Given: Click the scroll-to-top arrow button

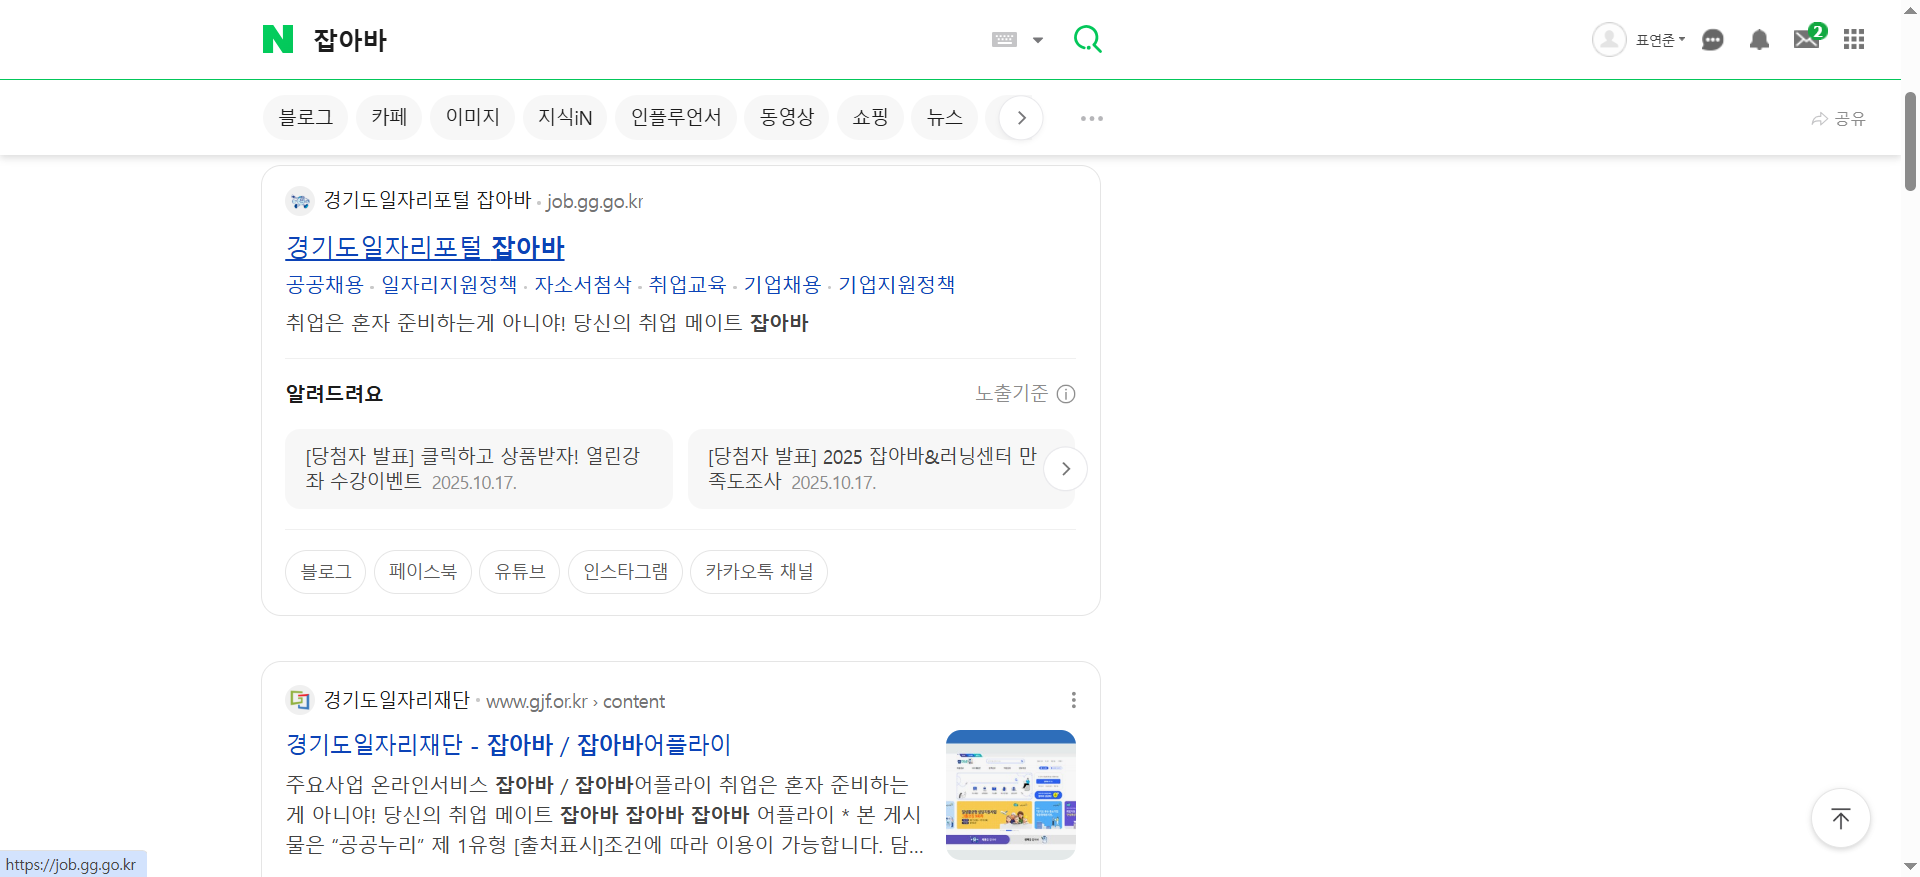Looking at the screenshot, I should click(x=1841, y=818).
